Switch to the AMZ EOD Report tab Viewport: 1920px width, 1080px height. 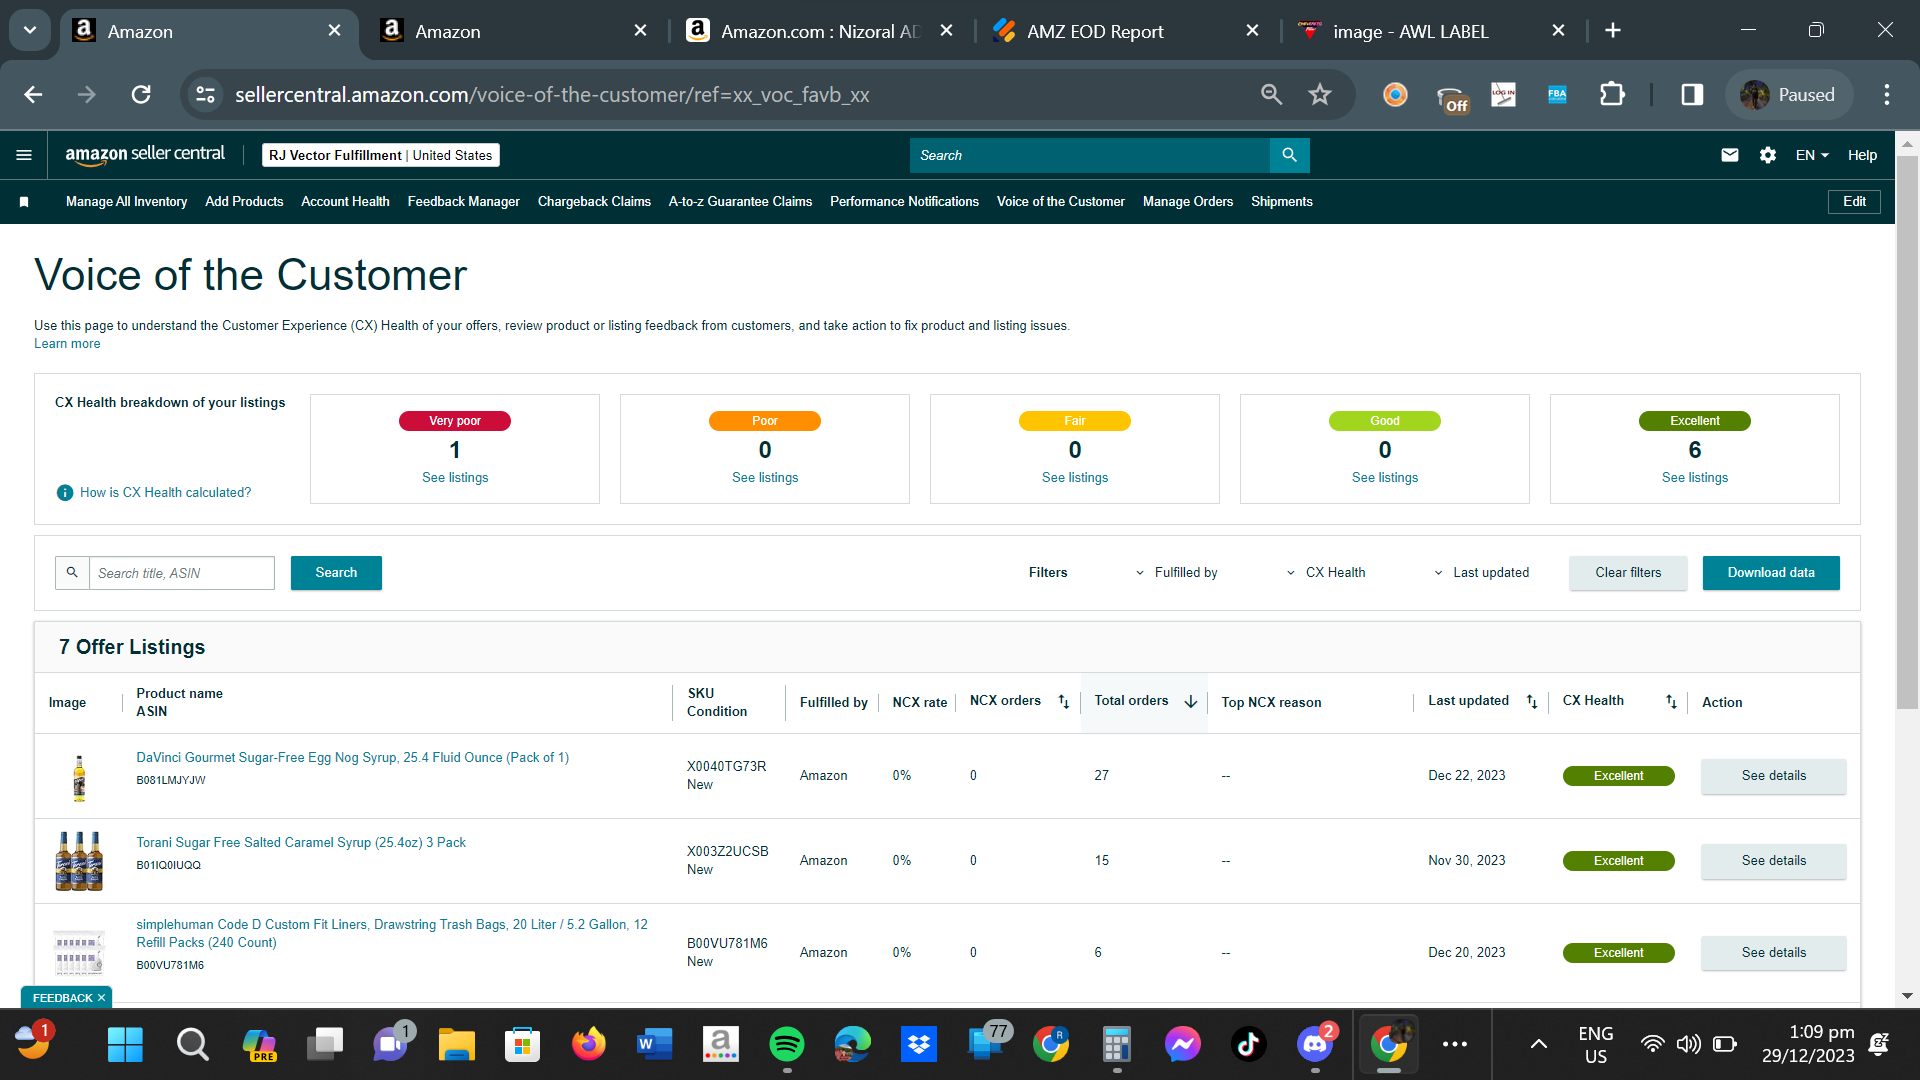click(x=1125, y=31)
